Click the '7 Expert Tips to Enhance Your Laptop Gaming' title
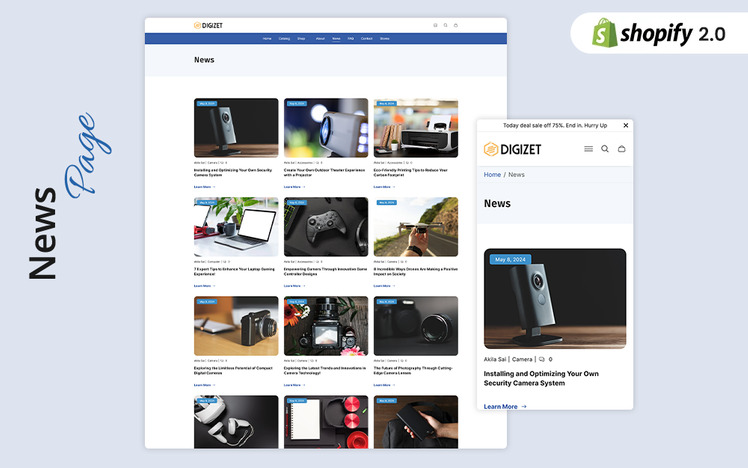 234,271
